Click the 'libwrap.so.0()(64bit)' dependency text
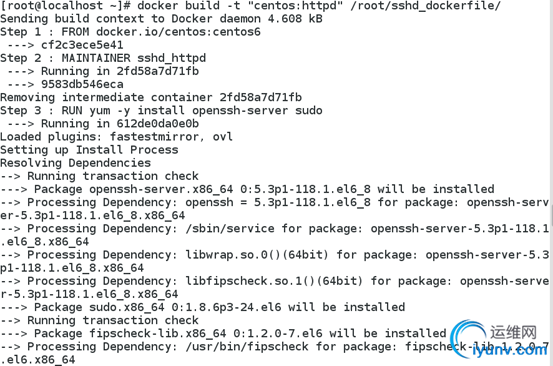This screenshot has height=366, width=553. point(257,255)
